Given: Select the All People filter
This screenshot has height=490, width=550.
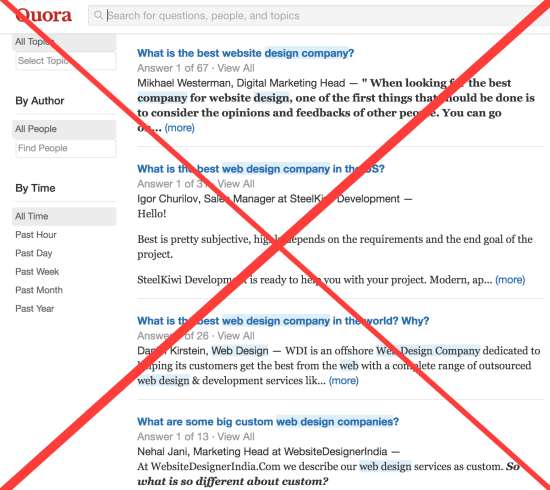Looking at the screenshot, I should point(65,129).
